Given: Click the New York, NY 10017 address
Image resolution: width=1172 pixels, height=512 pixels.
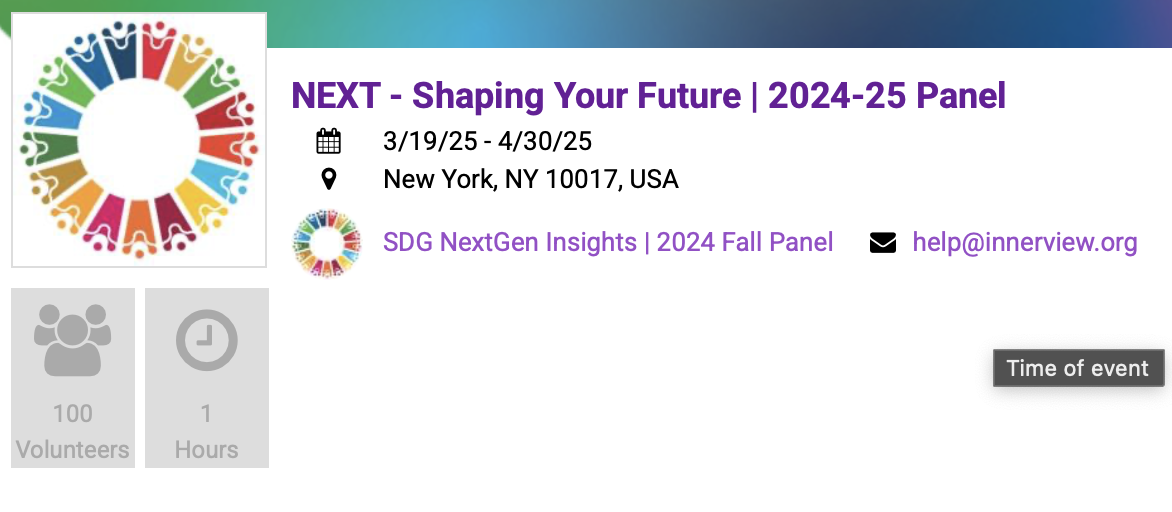Looking at the screenshot, I should (531, 180).
